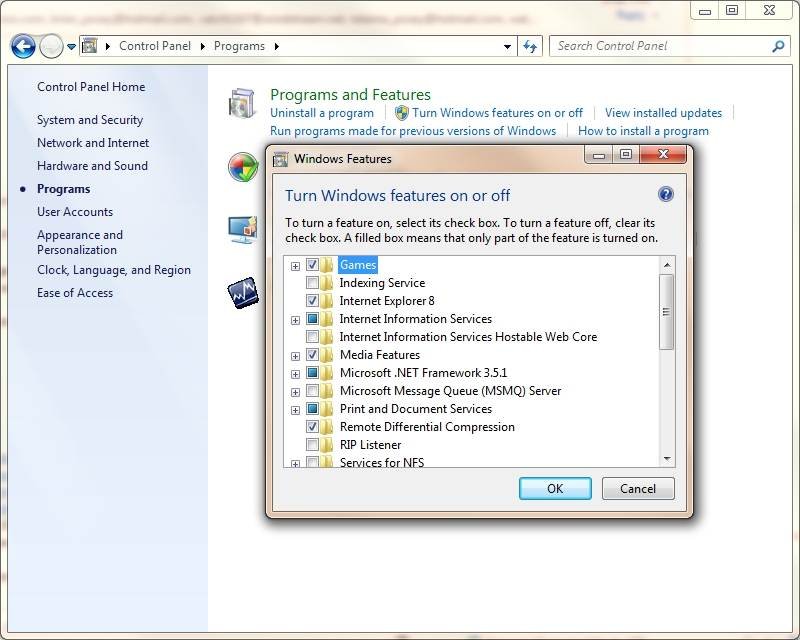800x640 pixels.
Task: Open Control Panel Home in sidebar
Action: point(91,87)
